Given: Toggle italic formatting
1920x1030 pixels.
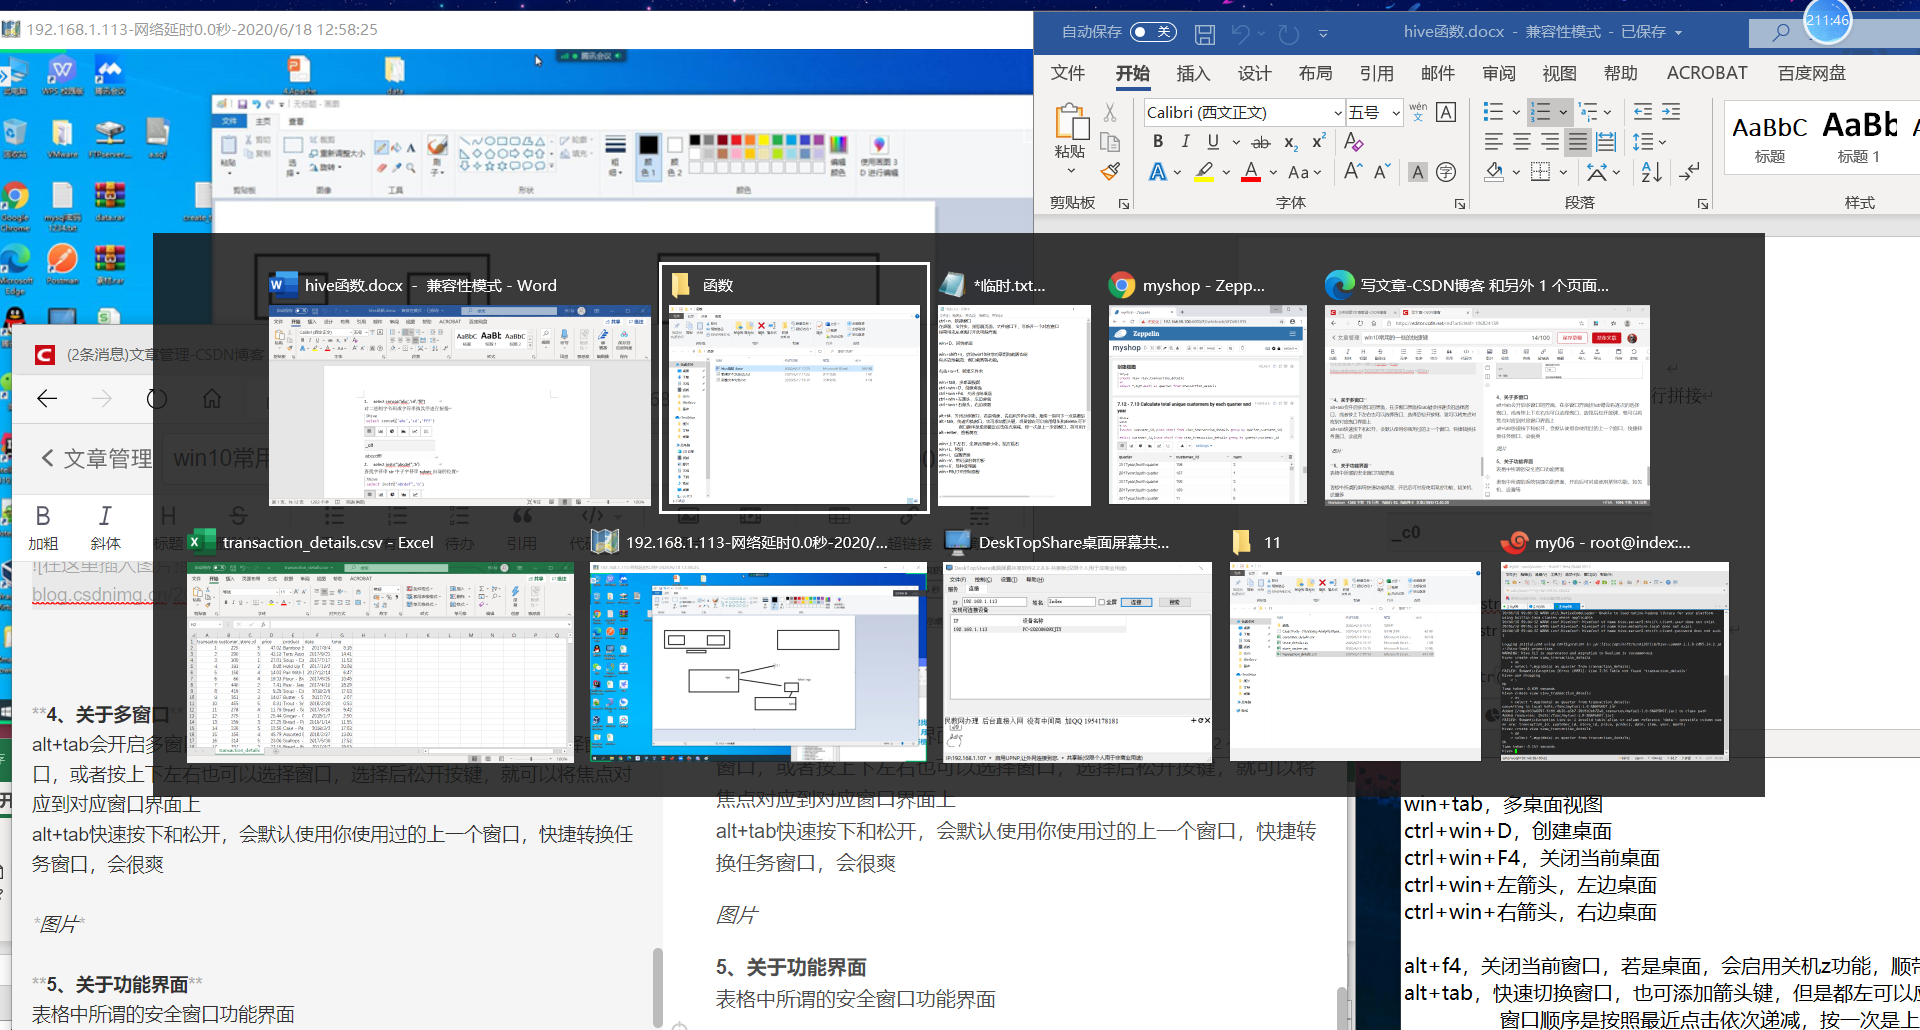Looking at the screenshot, I should tap(1185, 141).
